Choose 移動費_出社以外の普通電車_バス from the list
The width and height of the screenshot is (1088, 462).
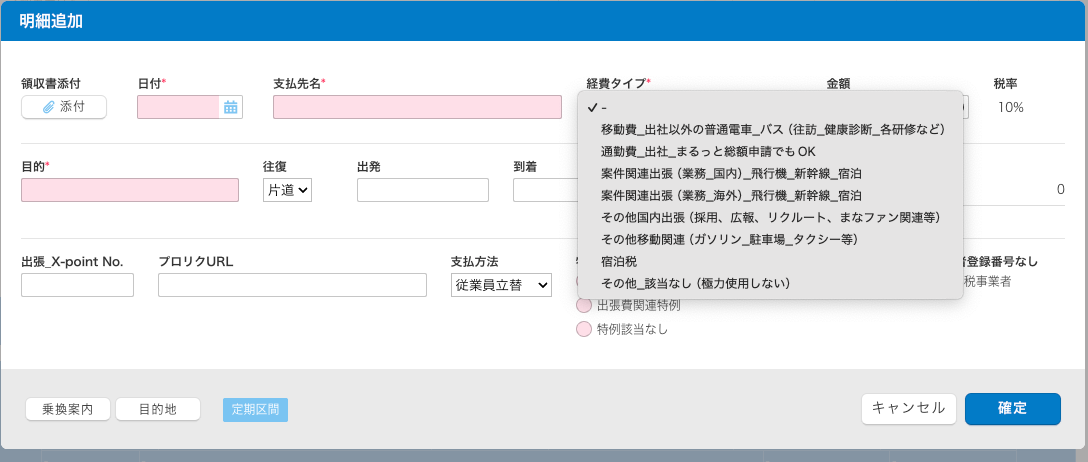click(771, 130)
